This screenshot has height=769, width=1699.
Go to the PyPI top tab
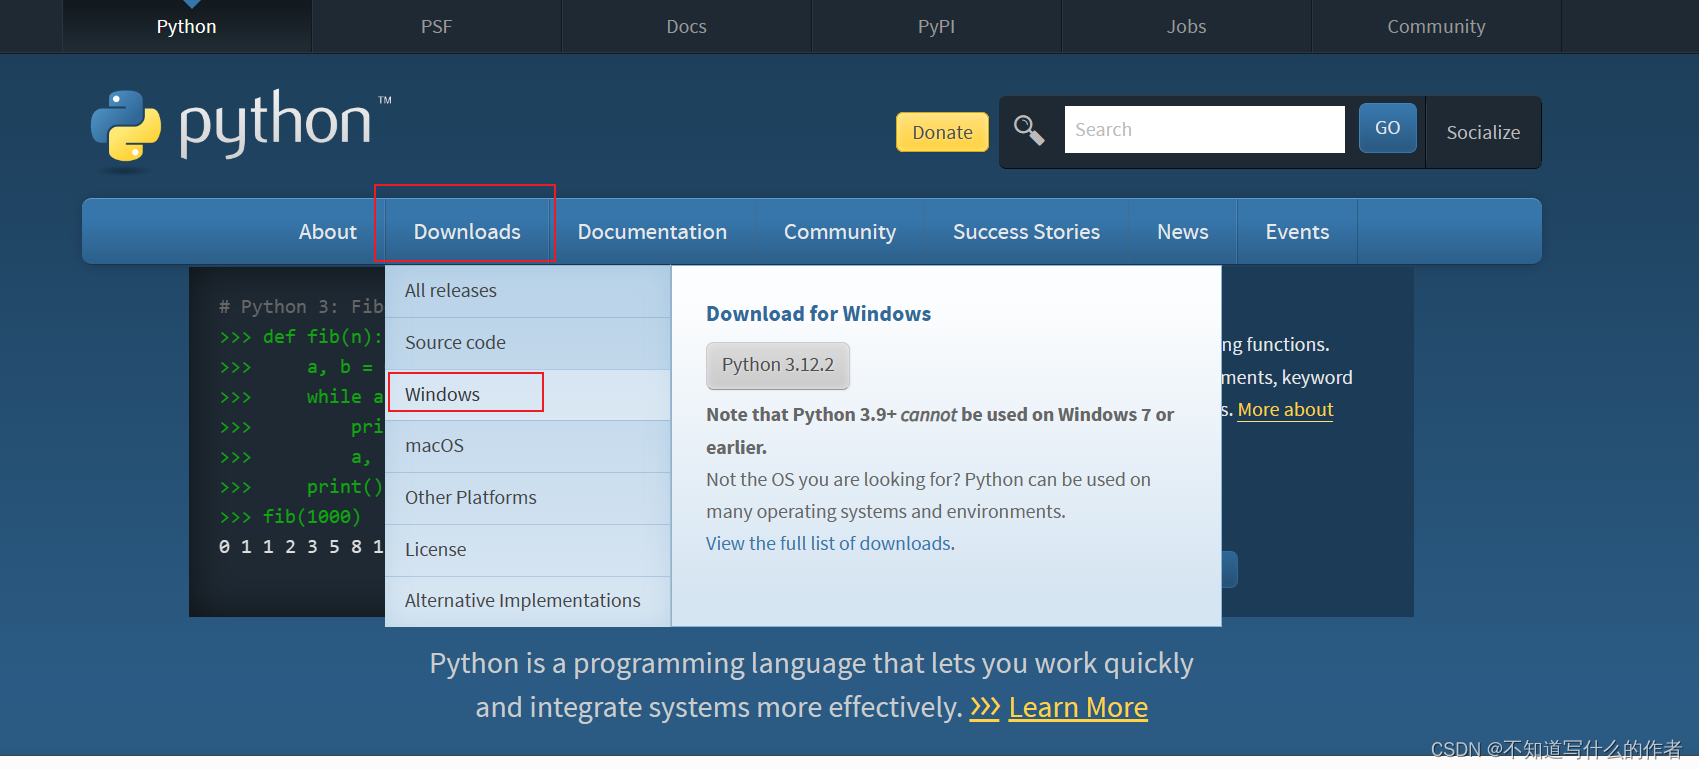point(937,26)
